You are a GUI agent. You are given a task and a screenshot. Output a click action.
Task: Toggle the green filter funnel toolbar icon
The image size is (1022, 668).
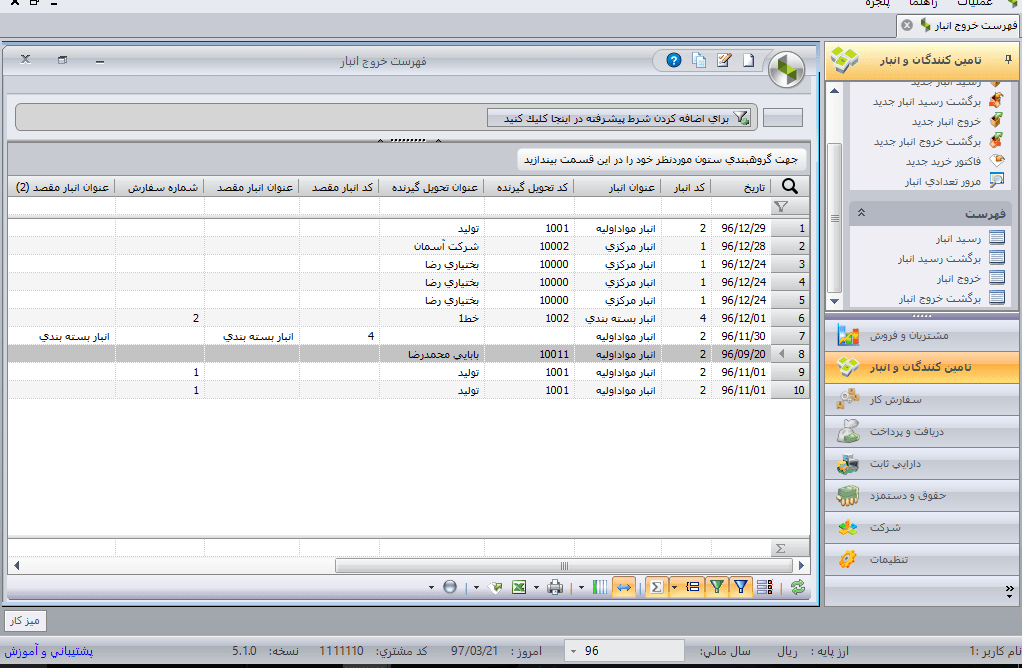click(717, 587)
